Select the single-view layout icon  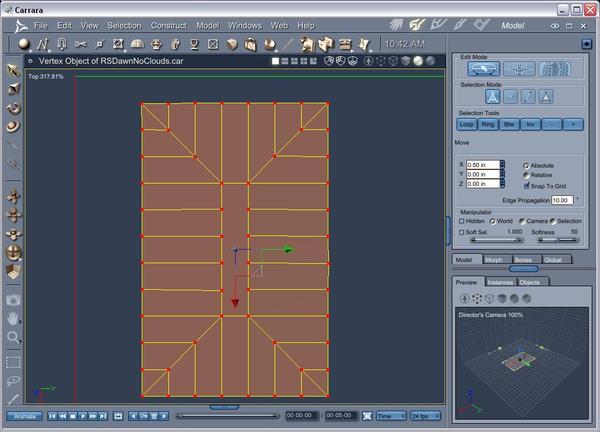pyautogui.click(x=275, y=61)
